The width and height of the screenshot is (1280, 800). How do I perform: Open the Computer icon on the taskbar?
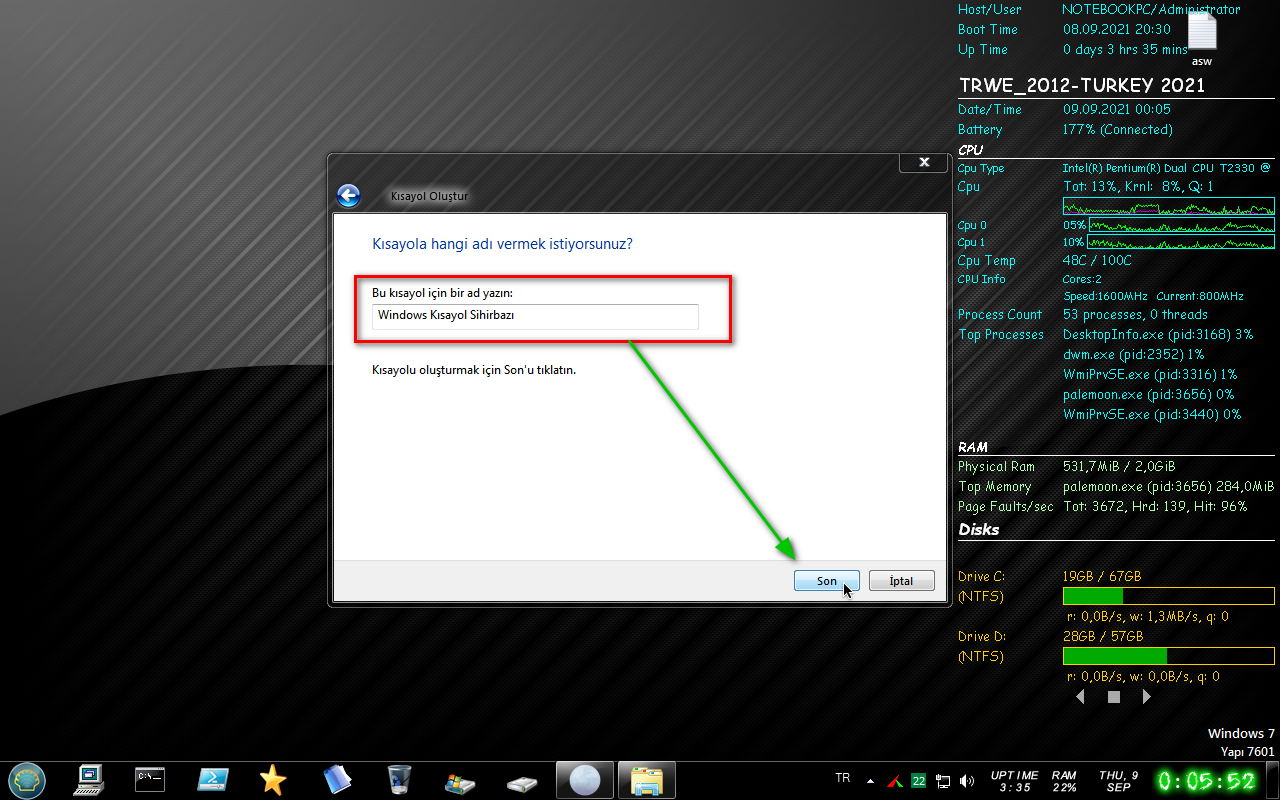(x=89, y=779)
